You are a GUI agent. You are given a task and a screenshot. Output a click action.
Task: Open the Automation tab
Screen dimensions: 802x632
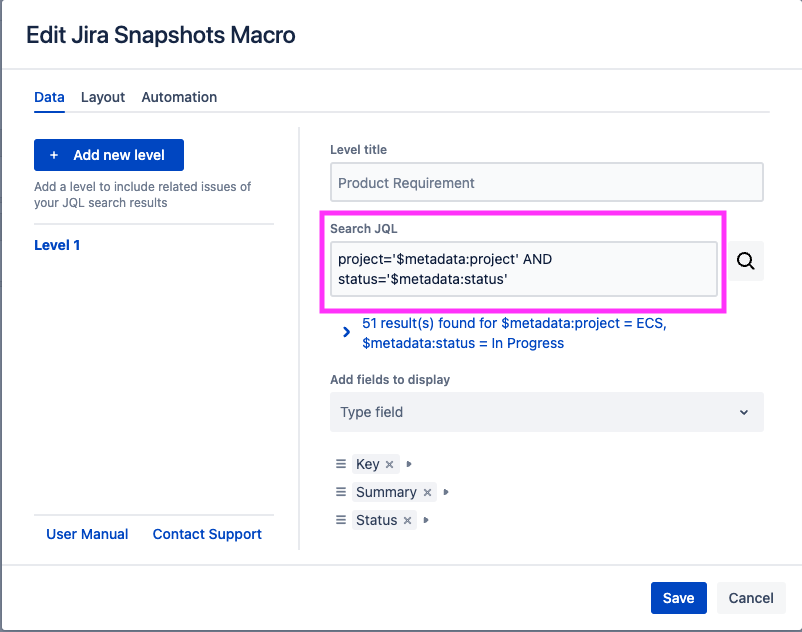pyautogui.click(x=179, y=97)
